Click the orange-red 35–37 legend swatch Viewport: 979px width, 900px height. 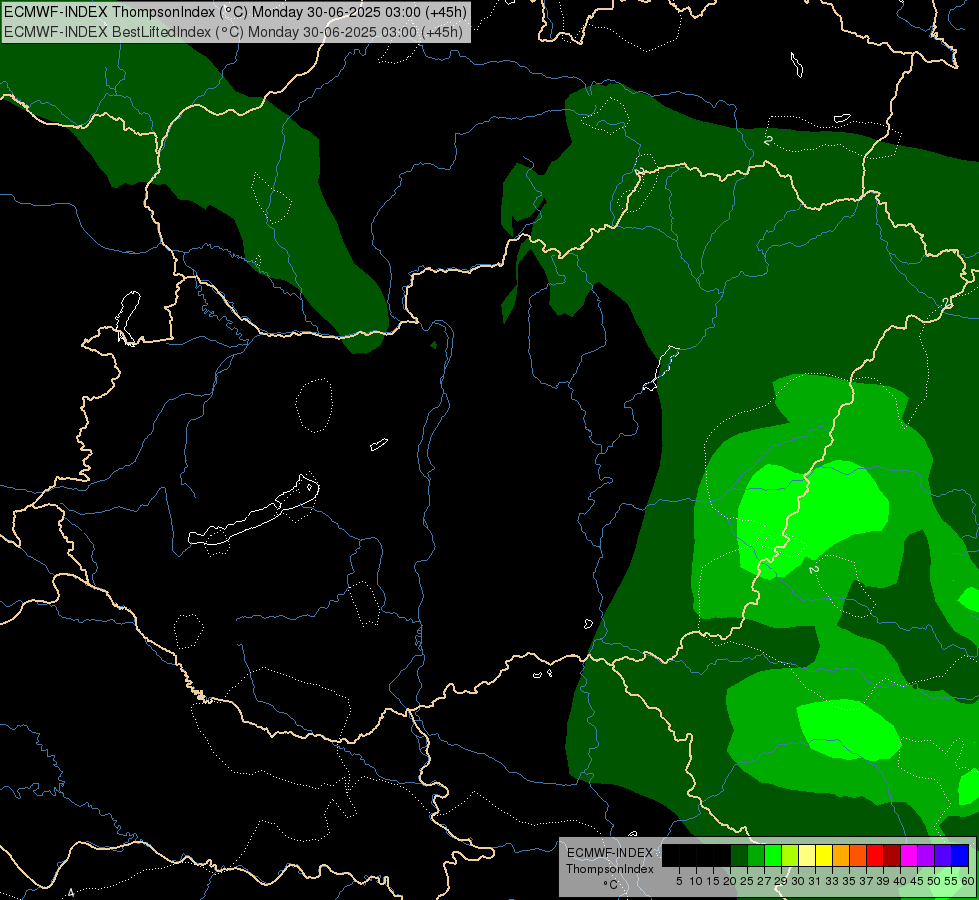tap(858, 855)
